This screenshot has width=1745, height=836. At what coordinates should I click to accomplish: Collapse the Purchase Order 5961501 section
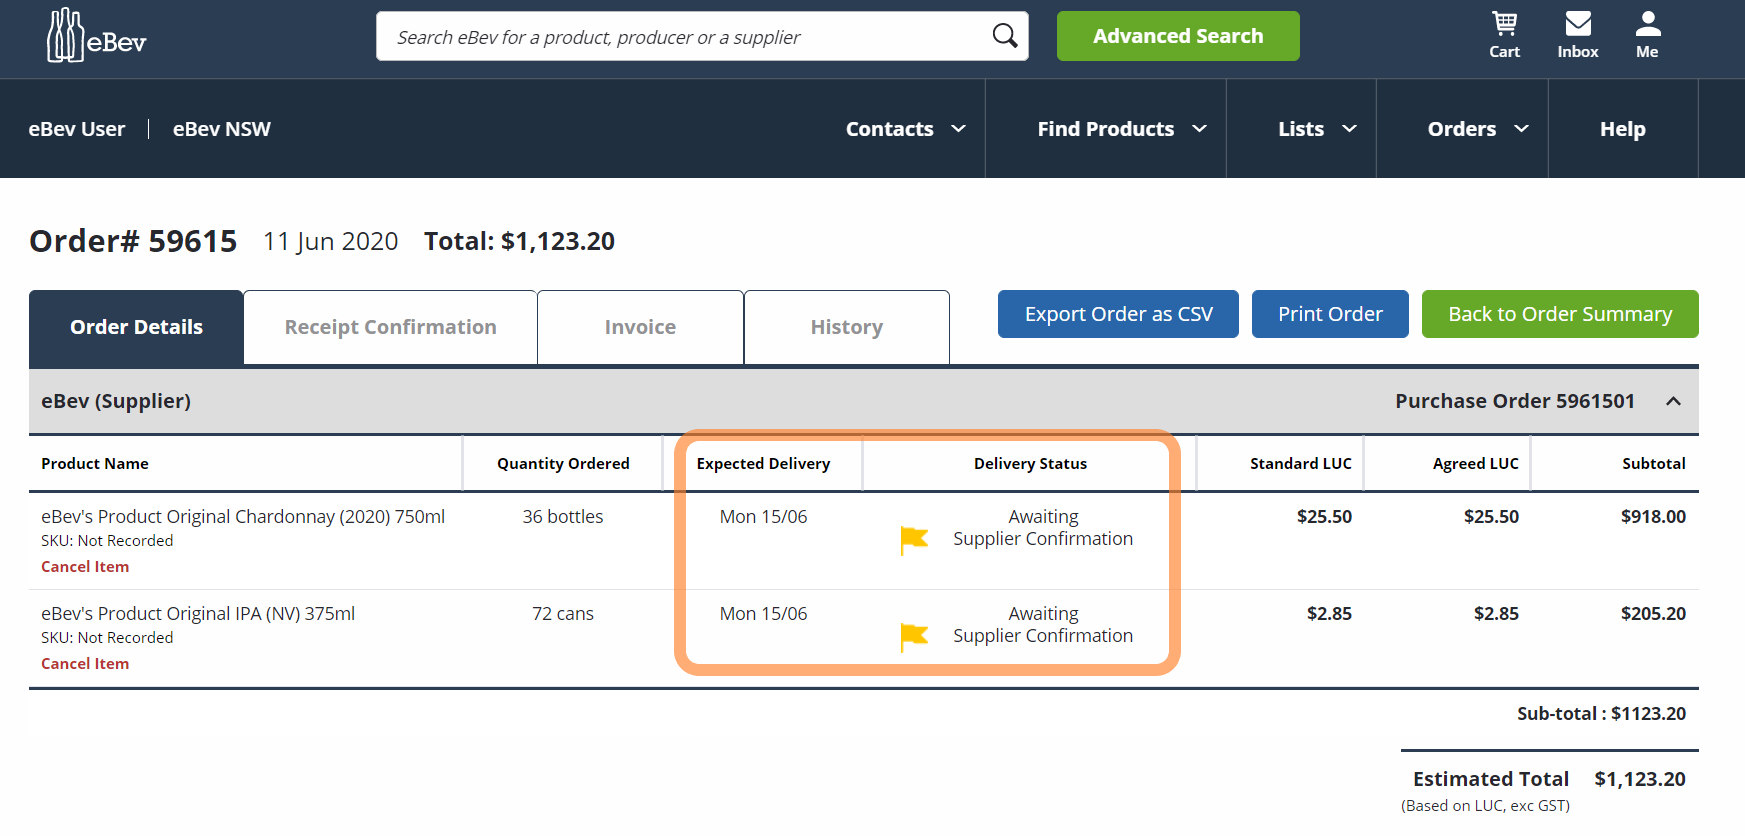(x=1673, y=401)
